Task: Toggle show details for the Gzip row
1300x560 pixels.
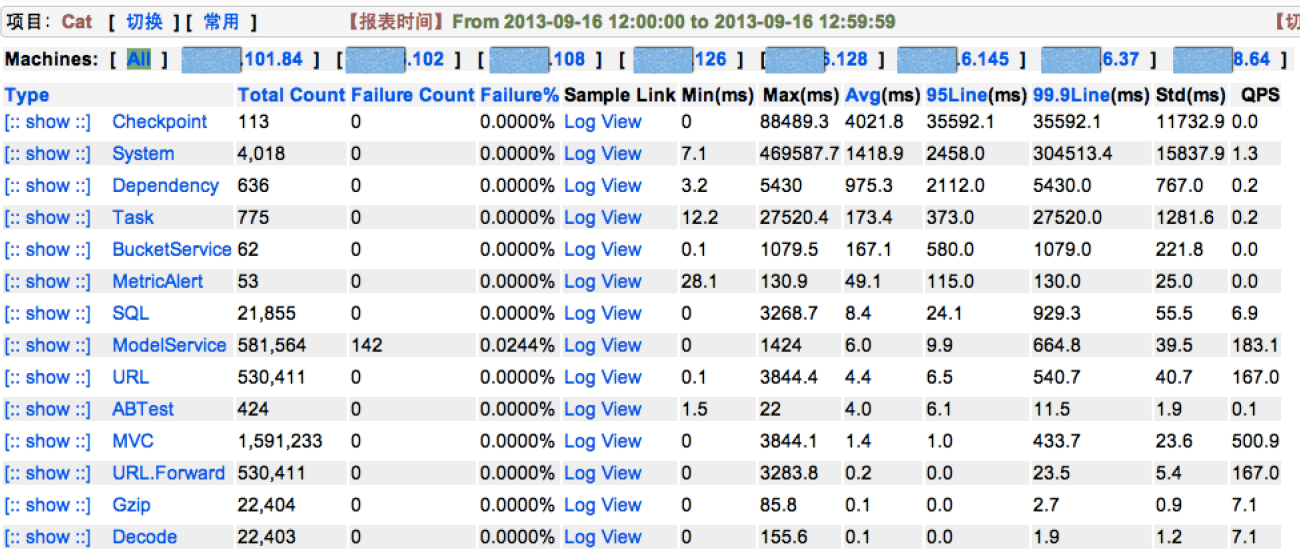Action: coord(48,506)
